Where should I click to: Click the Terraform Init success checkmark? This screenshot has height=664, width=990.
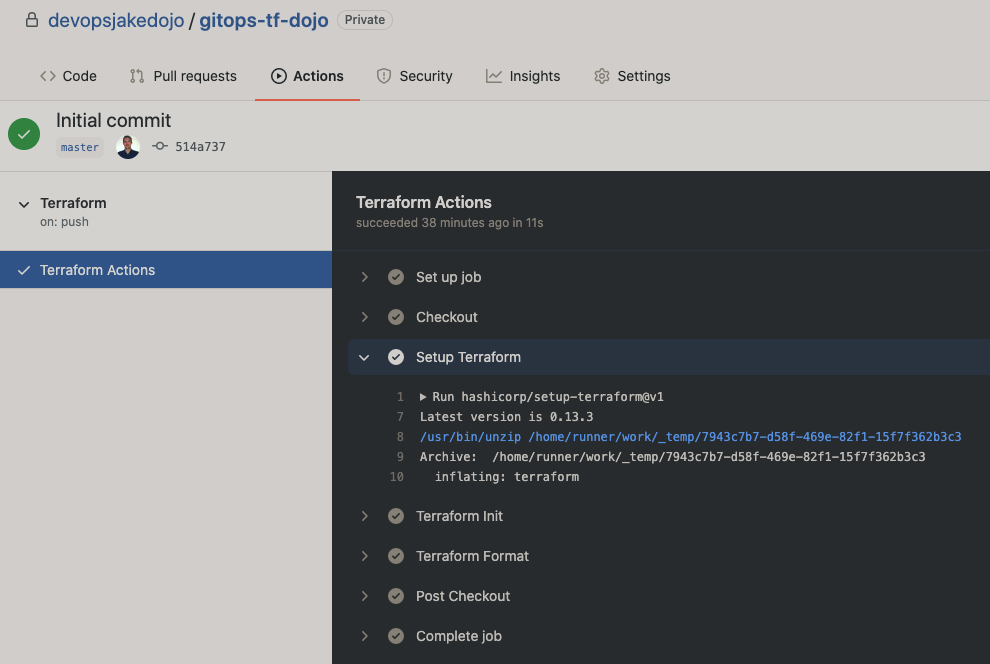click(x=396, y=516)
